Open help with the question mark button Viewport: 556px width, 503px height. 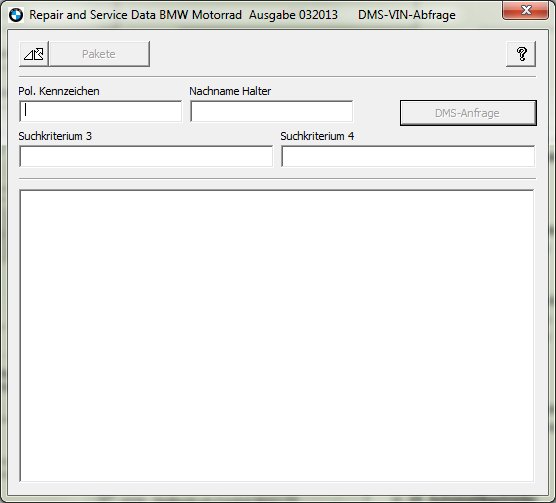coord(521,54)
